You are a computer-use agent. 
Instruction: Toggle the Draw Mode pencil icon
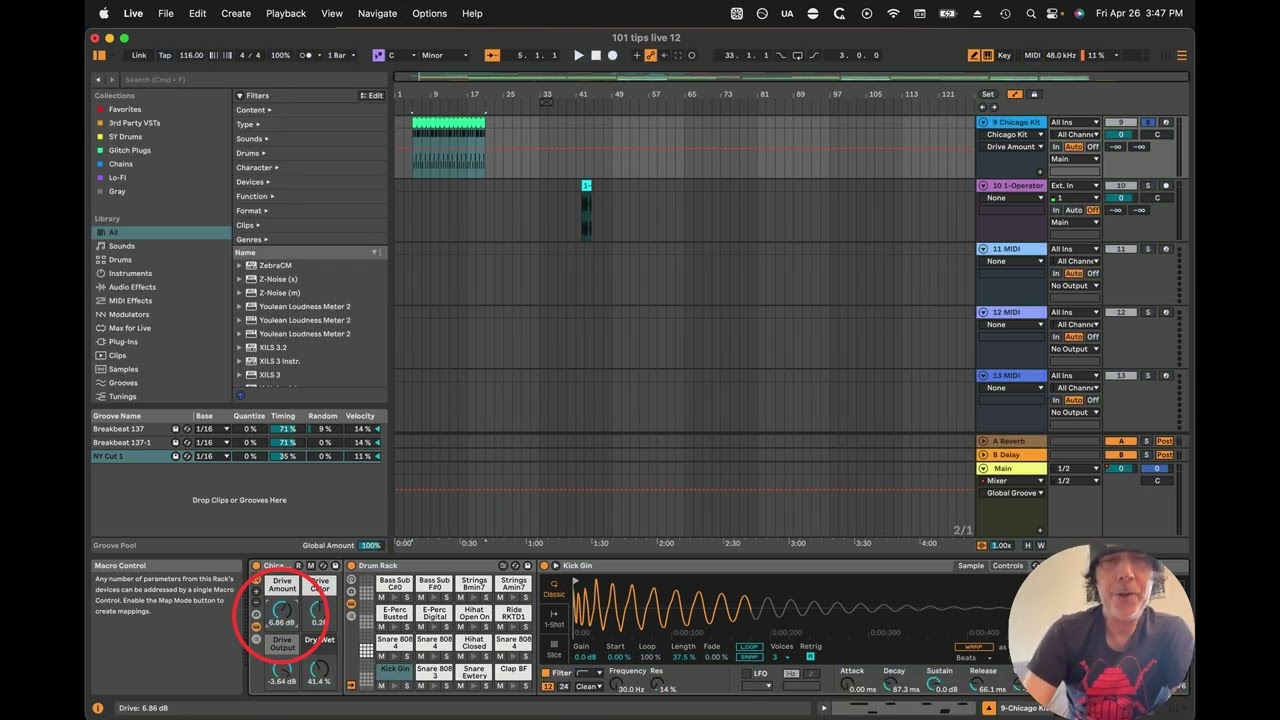coord(974,55)
